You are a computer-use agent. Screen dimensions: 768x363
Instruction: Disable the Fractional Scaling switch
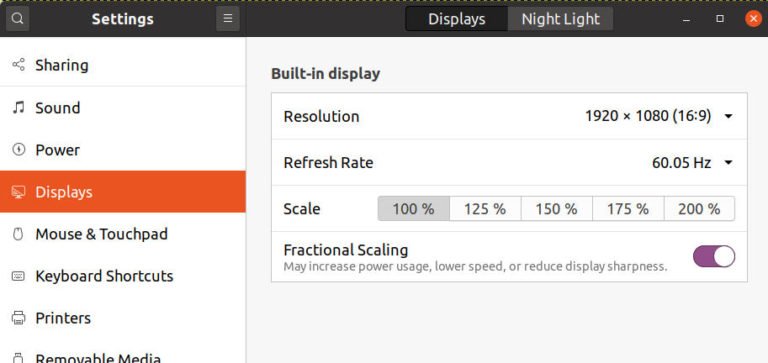(x=714, y=257)
